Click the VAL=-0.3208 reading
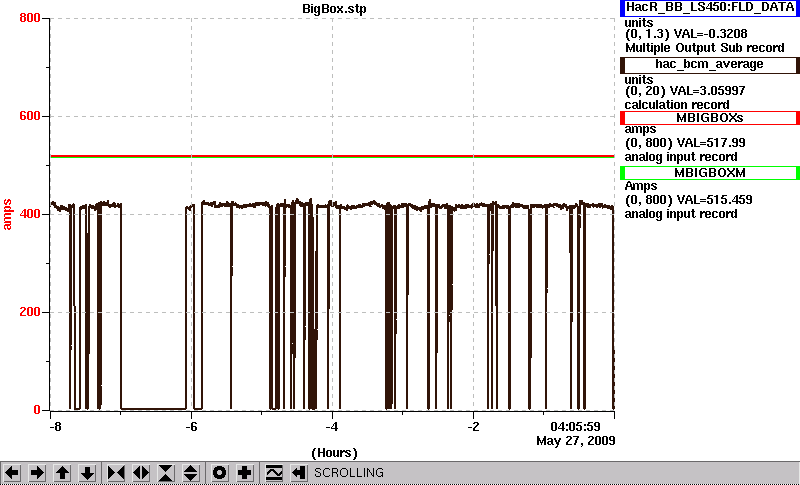800x485 pixels. (710, 34)
